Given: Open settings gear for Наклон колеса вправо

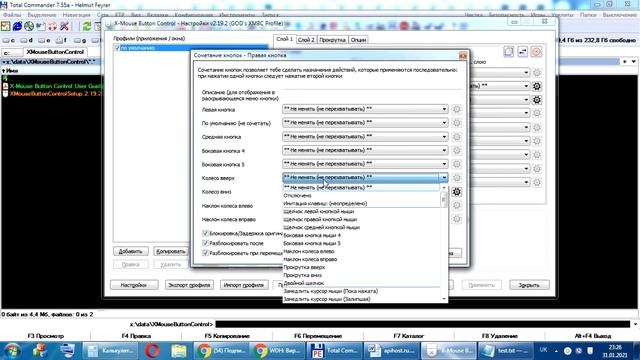Looking at the screenshot, I should (457, 219).
